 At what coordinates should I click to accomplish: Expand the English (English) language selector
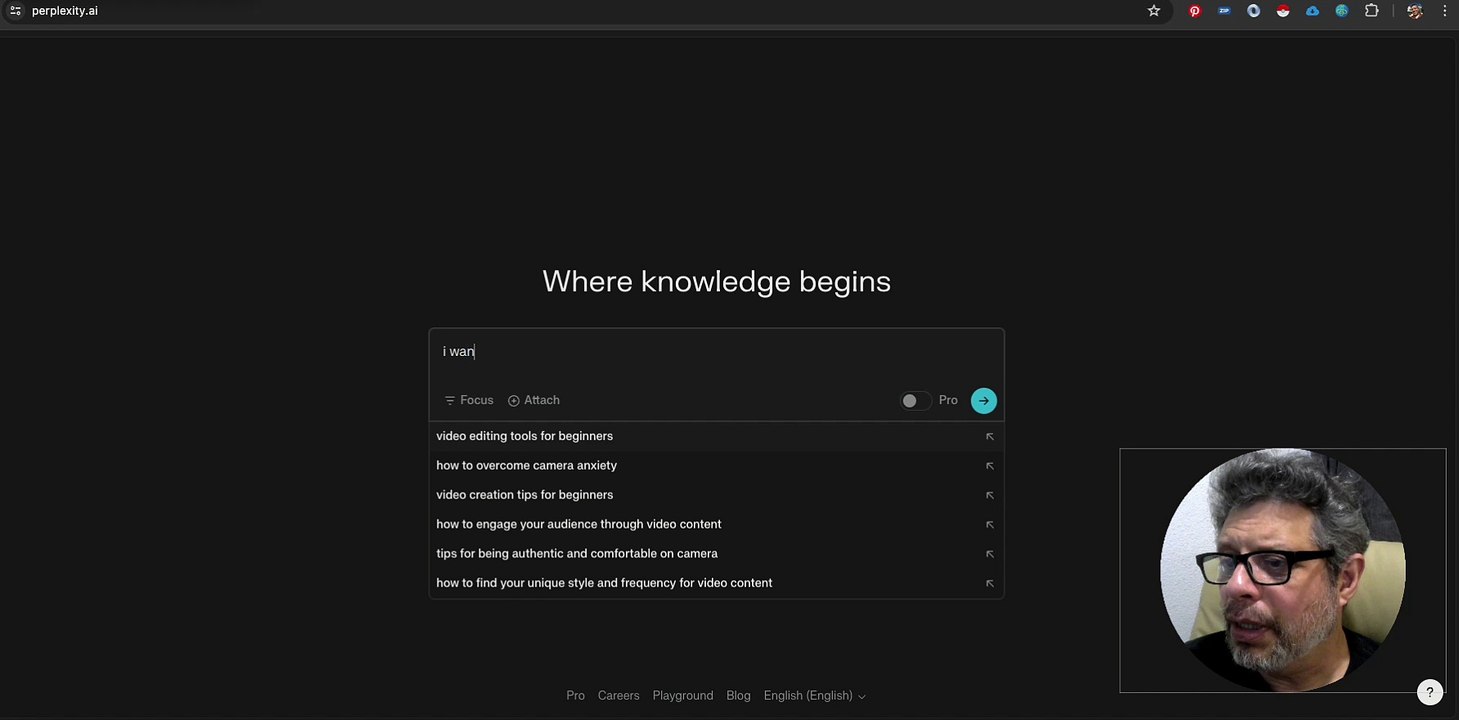coord(814,696)
